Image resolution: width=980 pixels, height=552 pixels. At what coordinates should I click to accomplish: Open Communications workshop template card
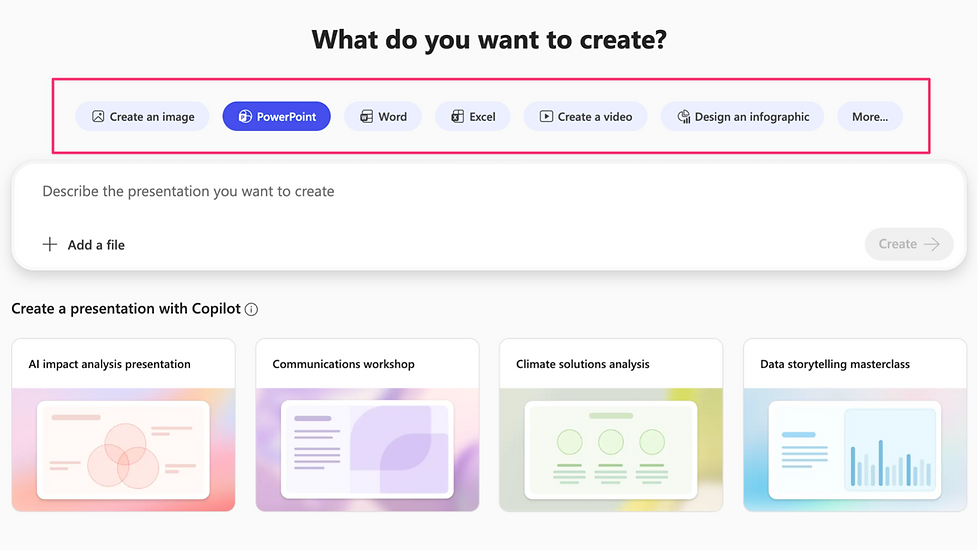[368, 425]
